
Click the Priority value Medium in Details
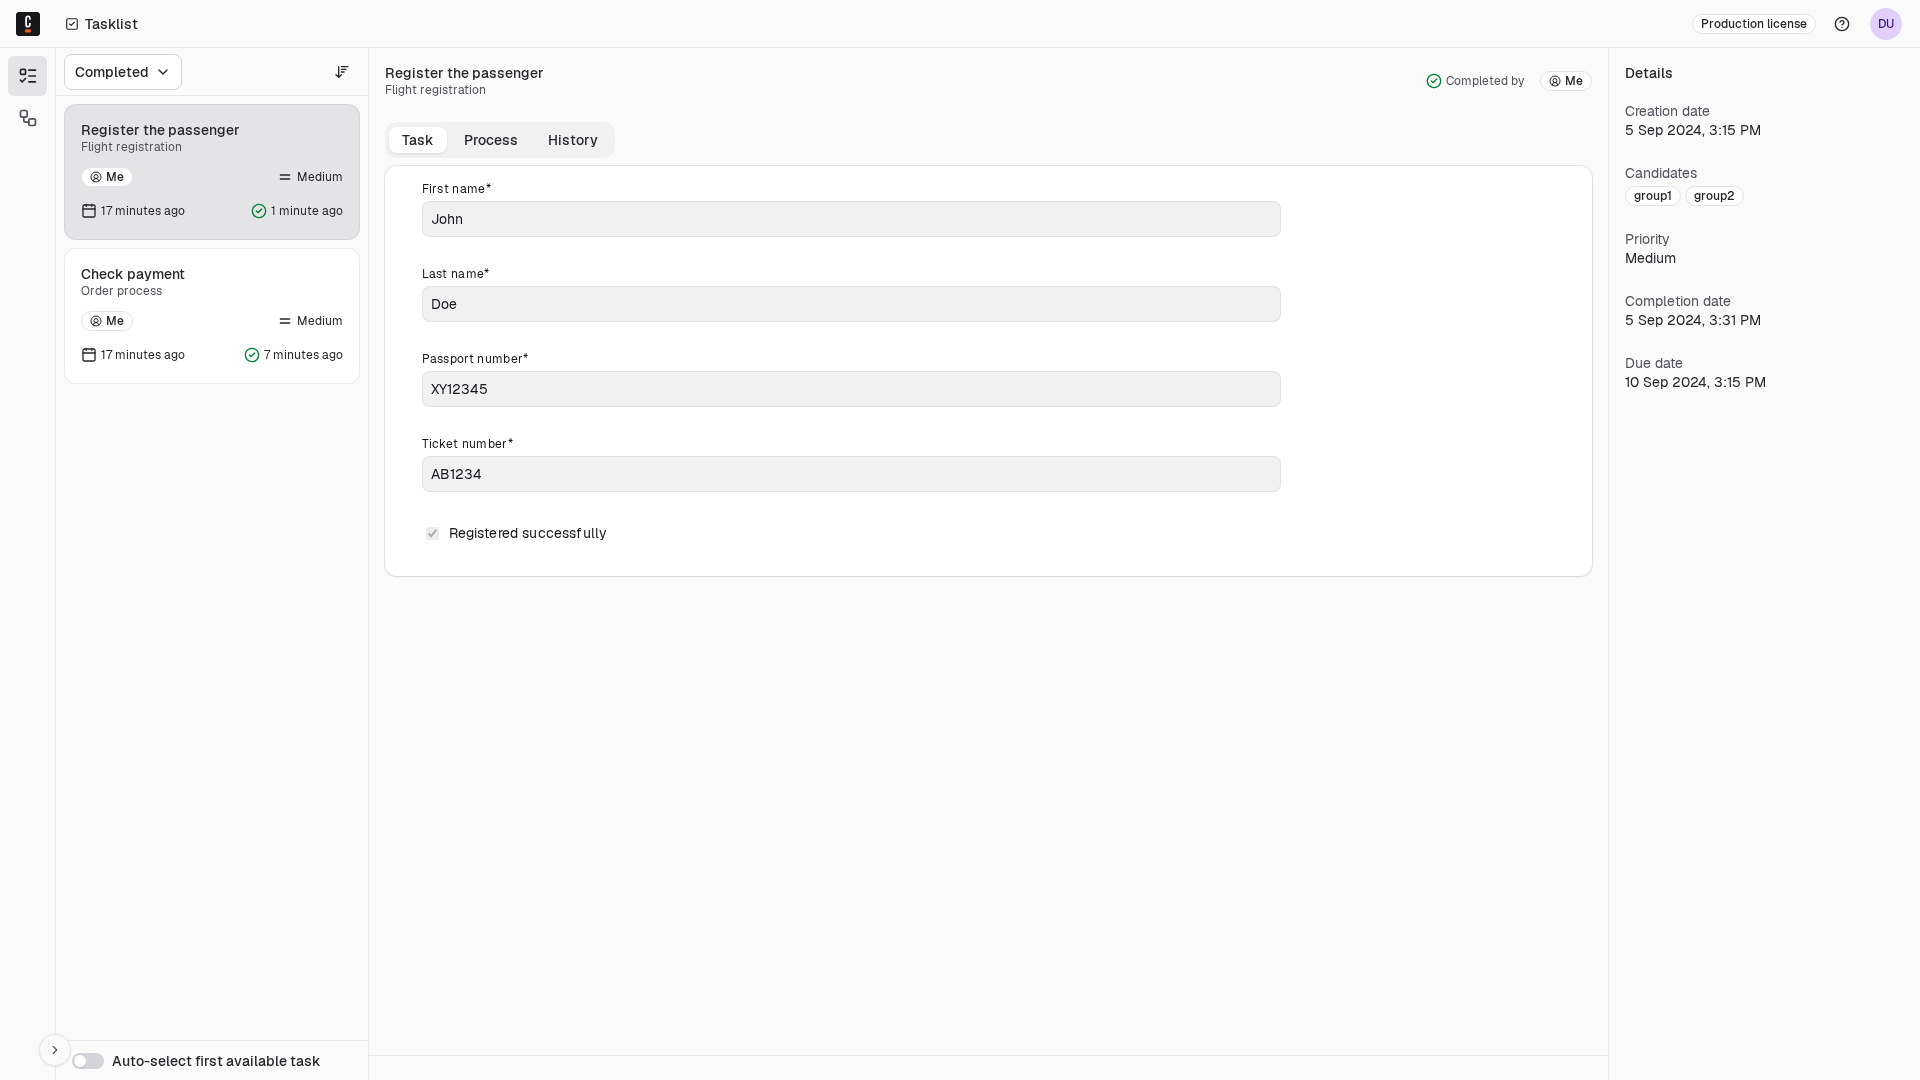pos(1650,258)
